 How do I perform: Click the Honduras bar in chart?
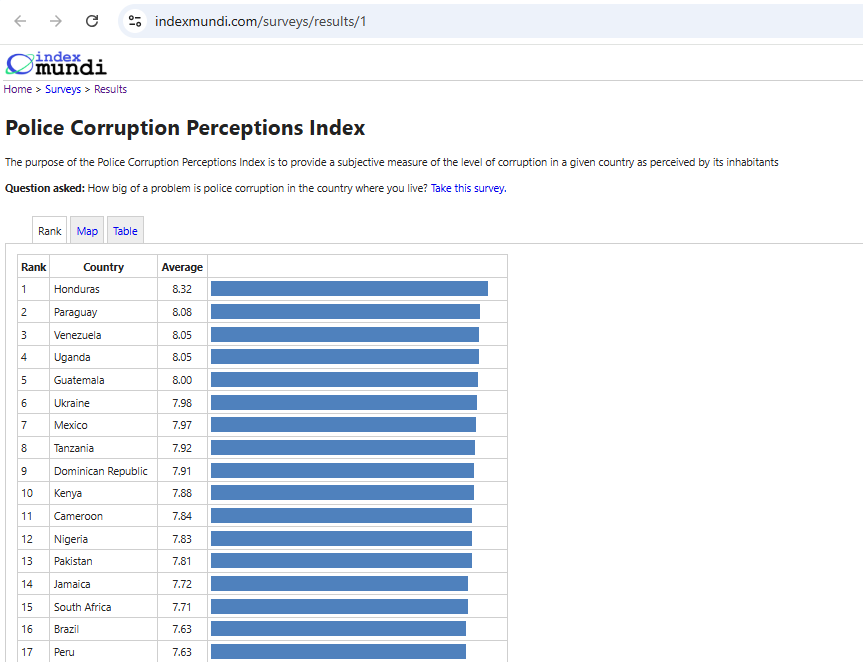coord(349,289)
